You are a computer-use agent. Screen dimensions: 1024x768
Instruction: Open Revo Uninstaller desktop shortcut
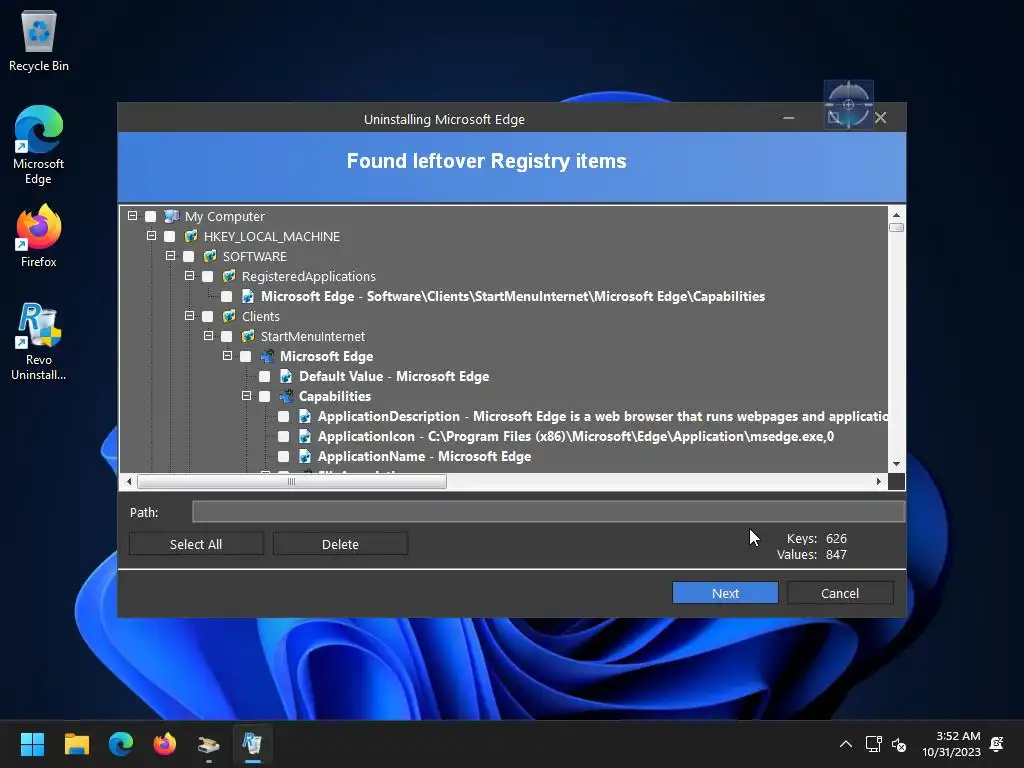point(39,341)
